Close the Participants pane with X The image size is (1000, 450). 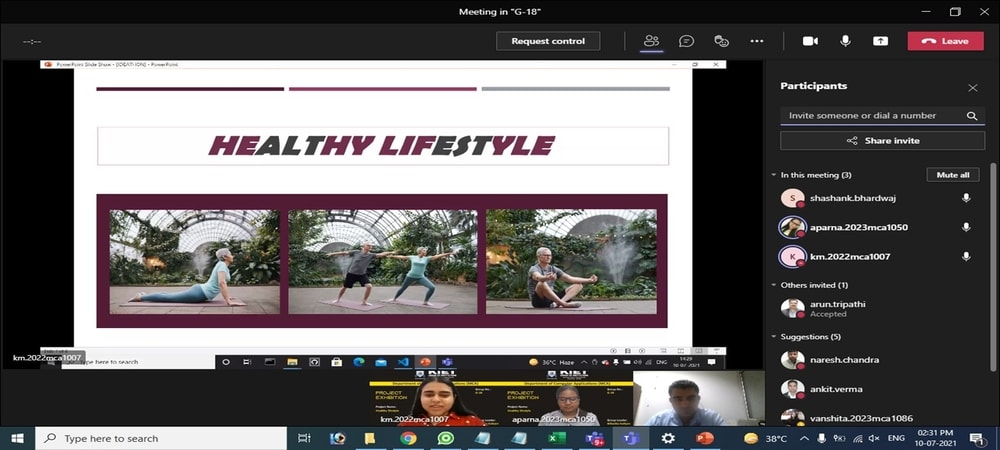click(x=972, y=88)
